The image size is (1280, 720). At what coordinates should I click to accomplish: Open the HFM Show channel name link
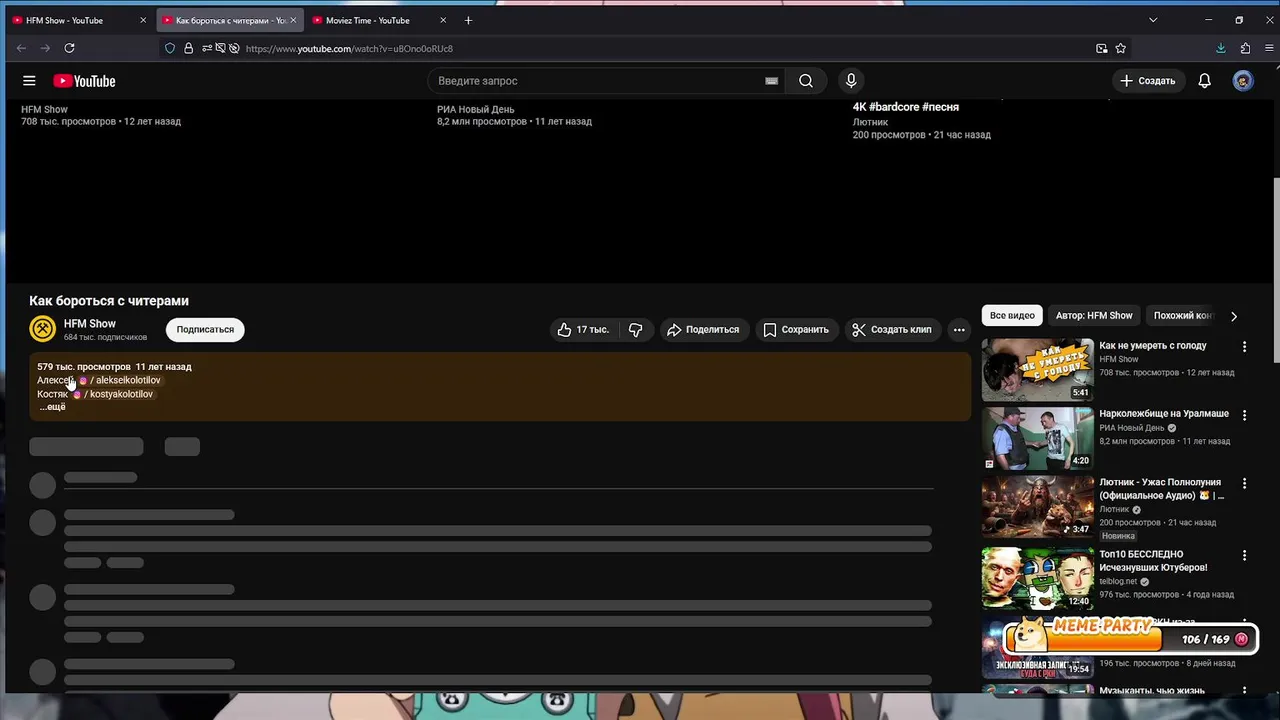click(x=90, y=324)
